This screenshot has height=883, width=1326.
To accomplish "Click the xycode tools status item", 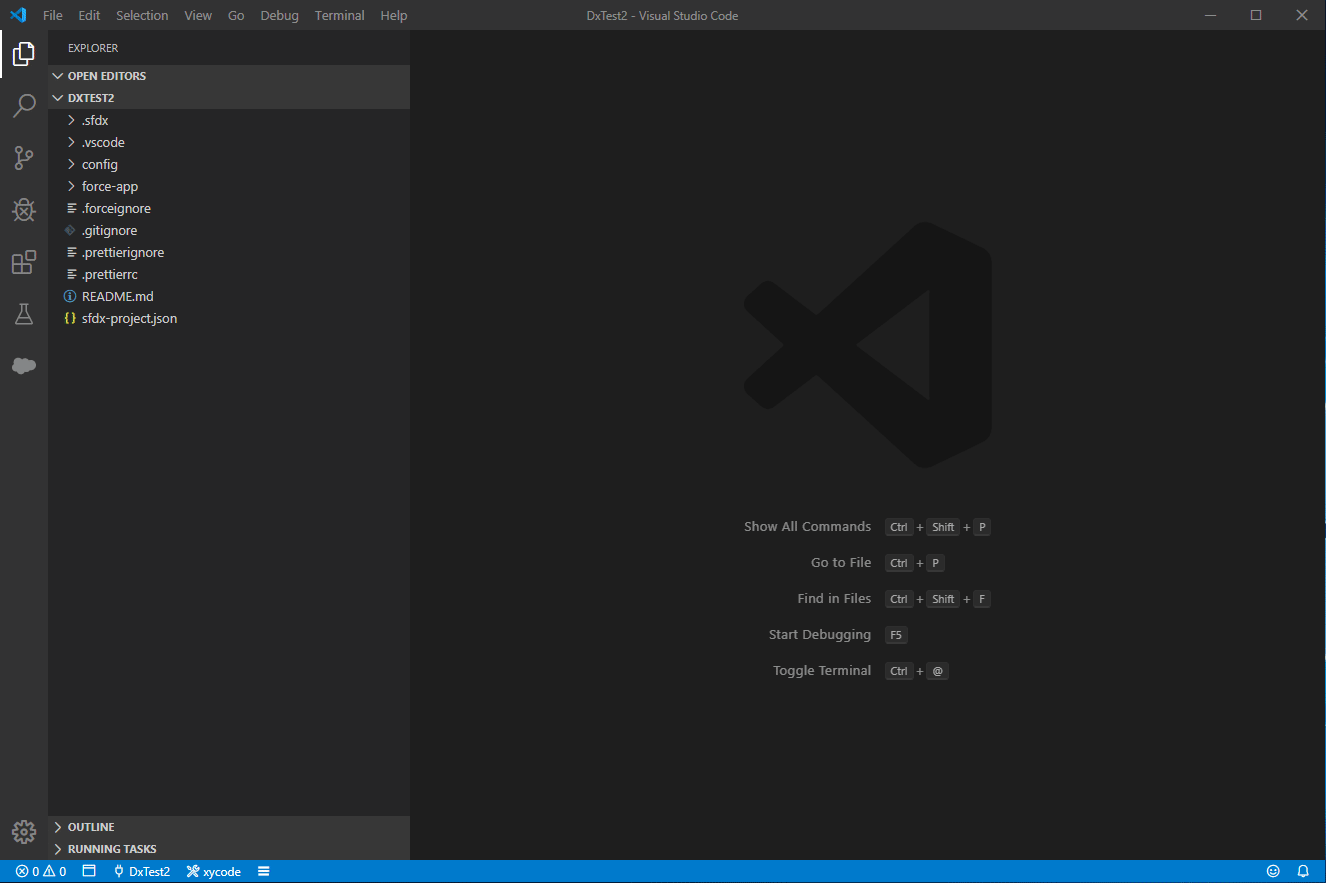I will 214,871.
